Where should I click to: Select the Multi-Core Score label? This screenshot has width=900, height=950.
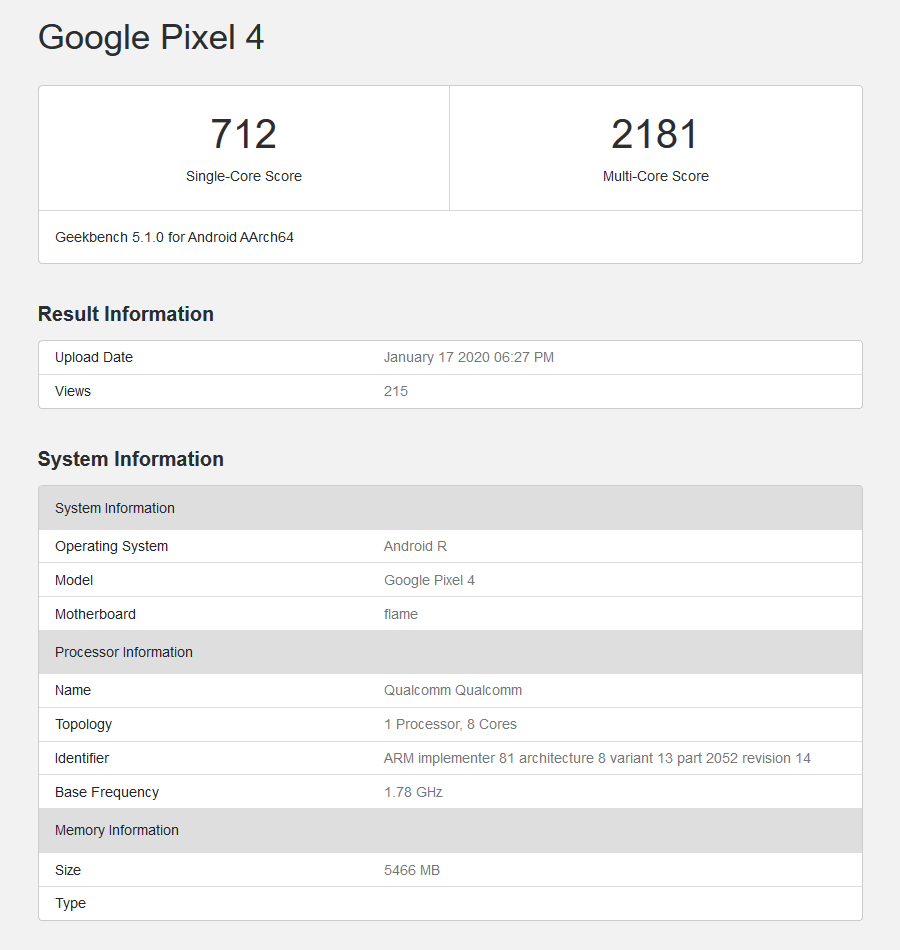tap(655, 176)
